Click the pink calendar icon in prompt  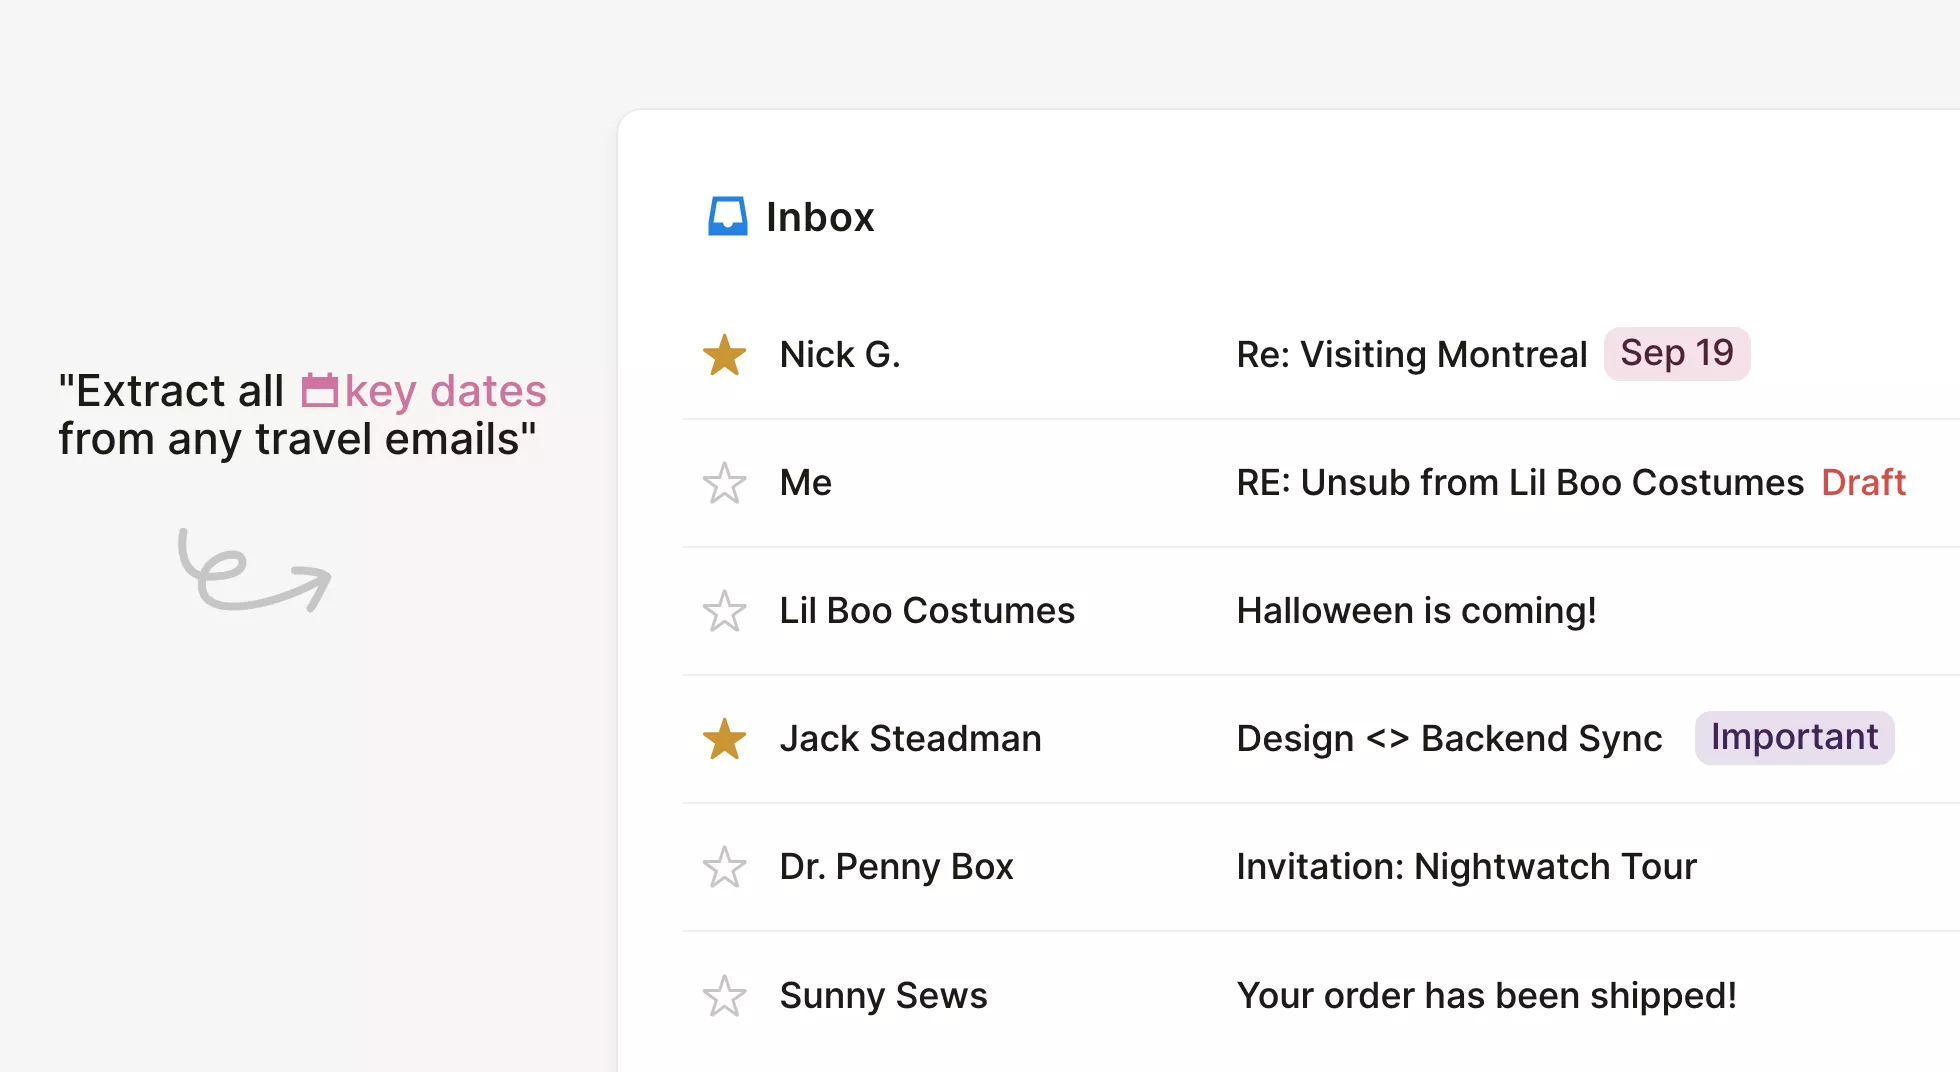(x=320, y=390)
